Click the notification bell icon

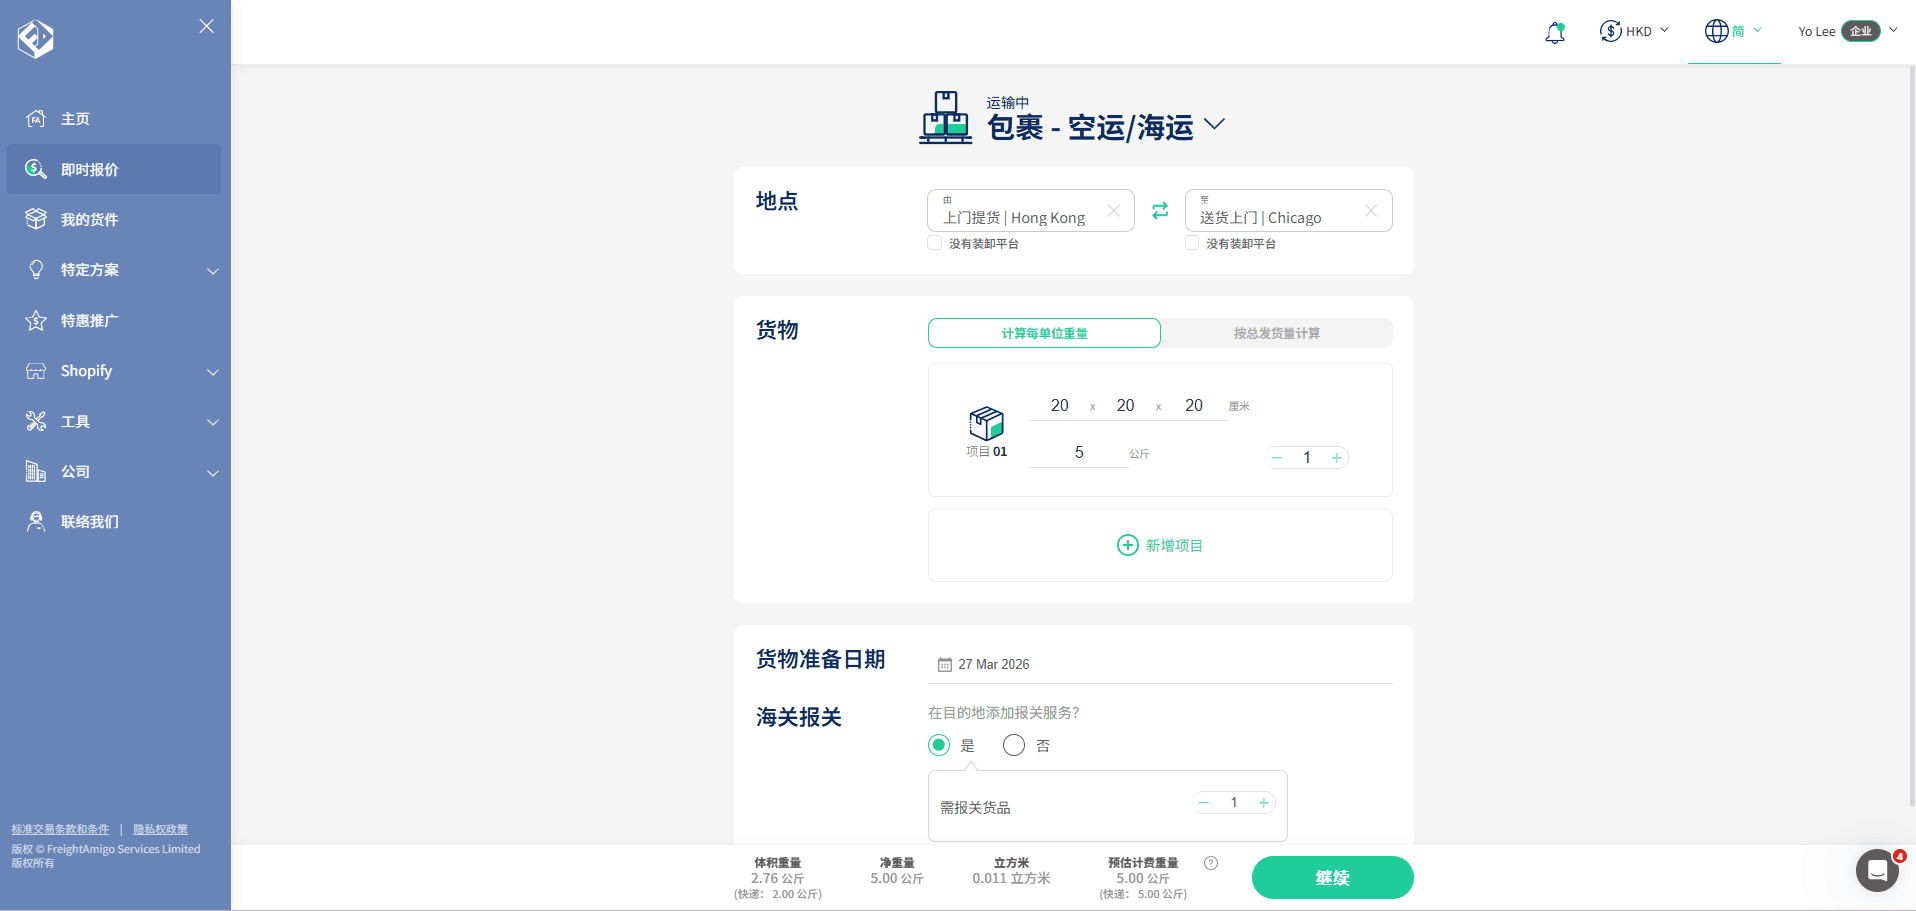1554,32
